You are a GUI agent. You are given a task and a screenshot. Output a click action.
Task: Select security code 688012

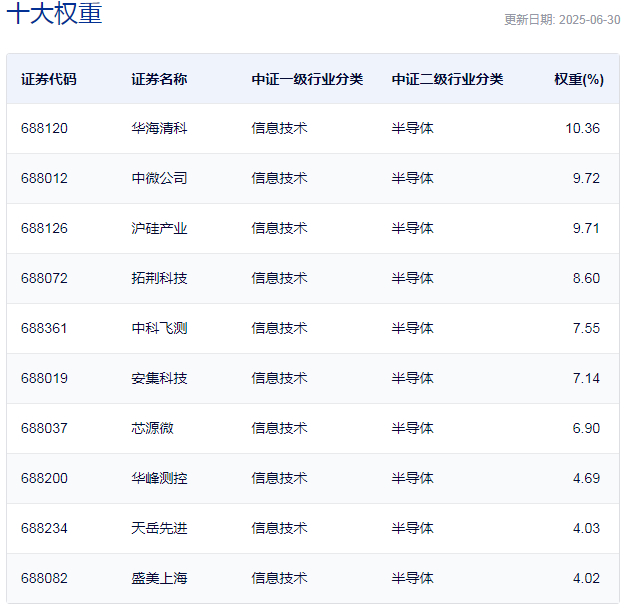(x=44, y=178)
